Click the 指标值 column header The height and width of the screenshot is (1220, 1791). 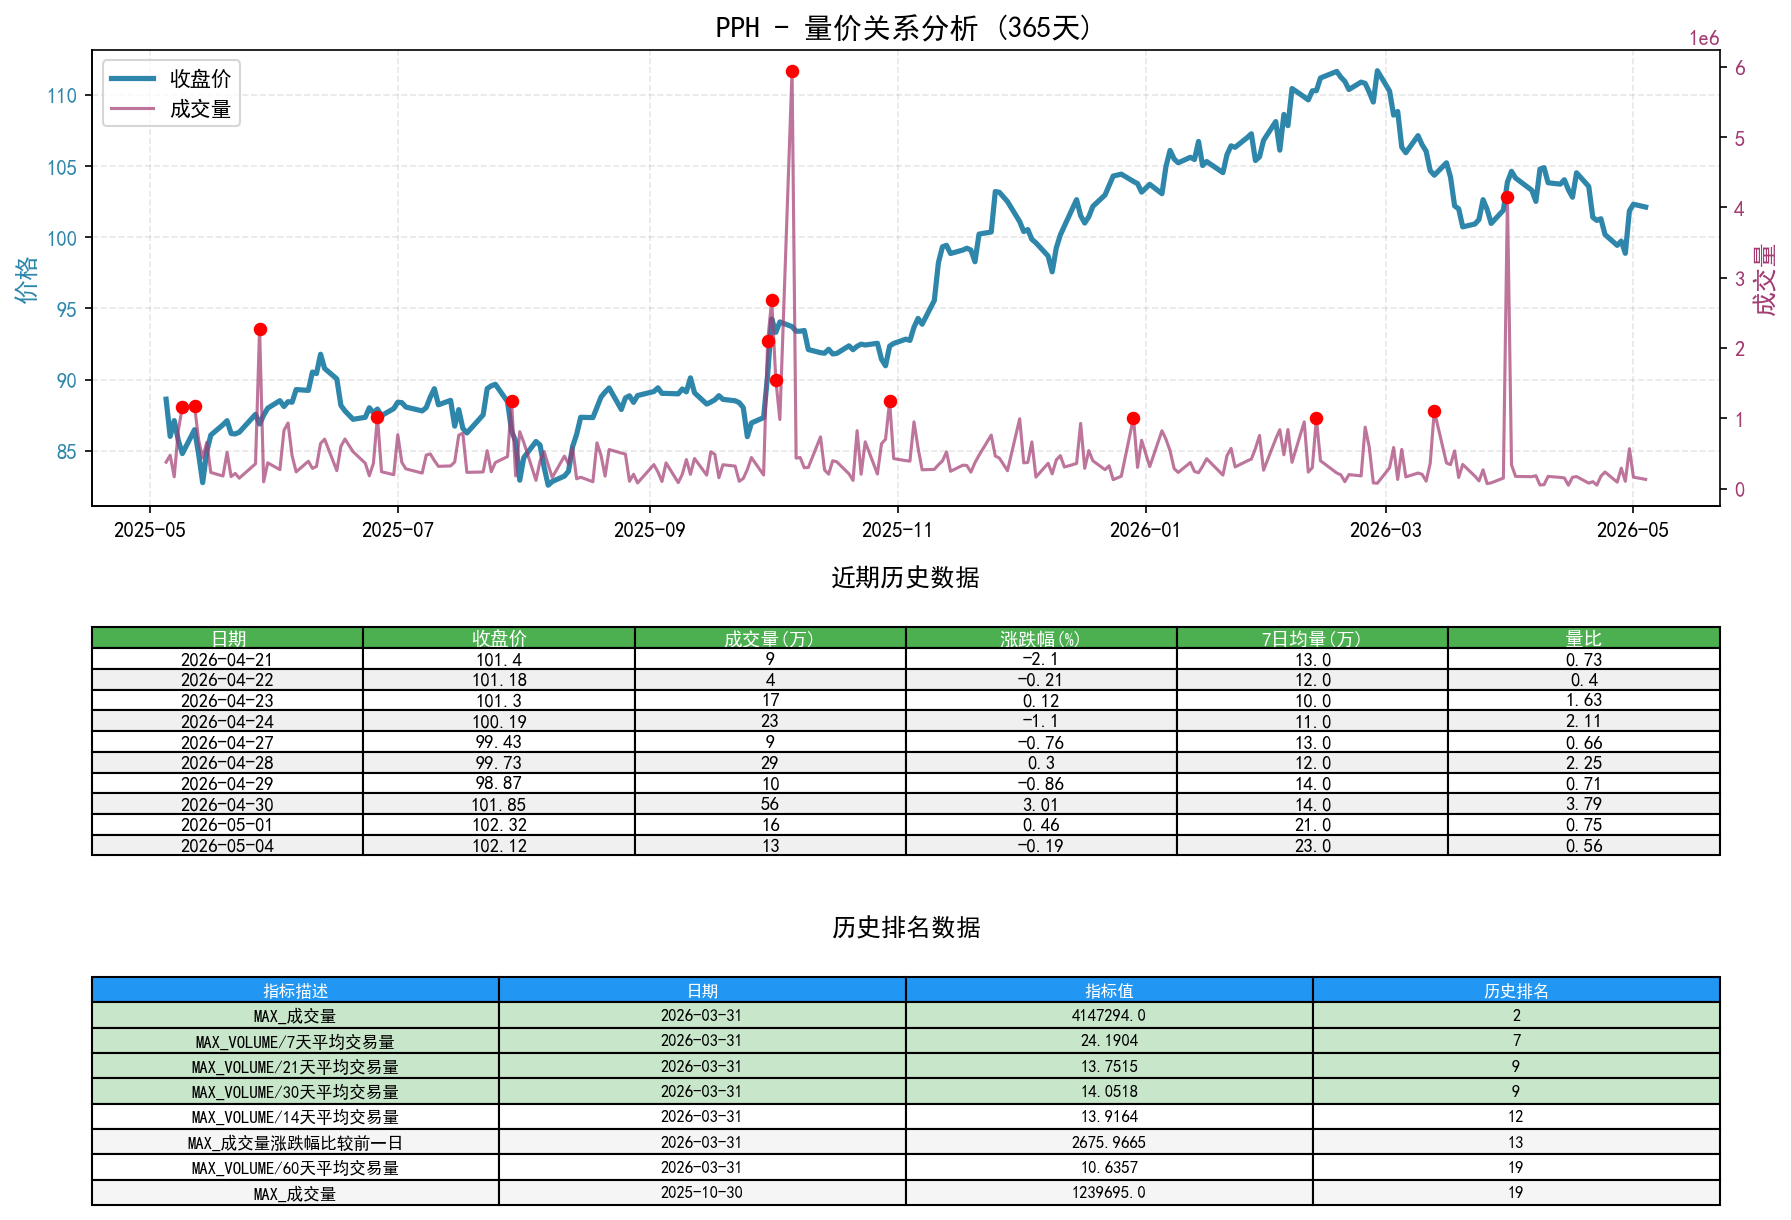click(x=1109, y=990)
